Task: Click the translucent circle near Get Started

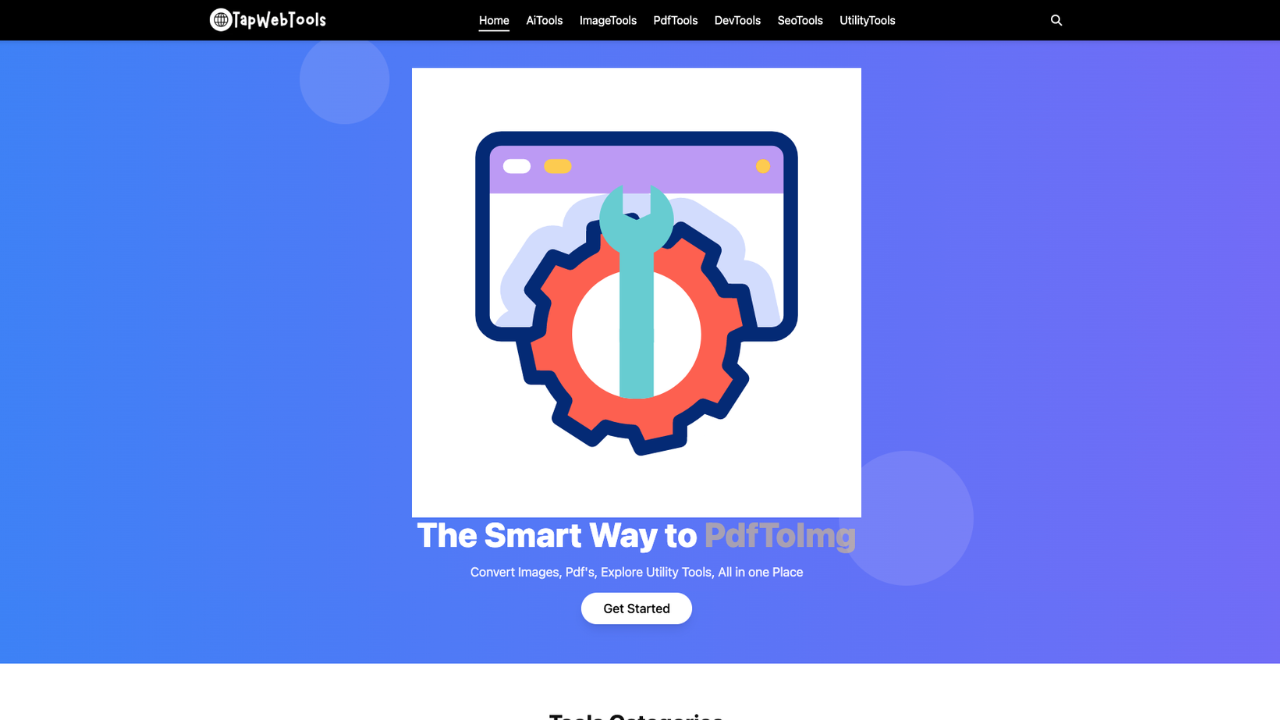Action: (906, 518)
